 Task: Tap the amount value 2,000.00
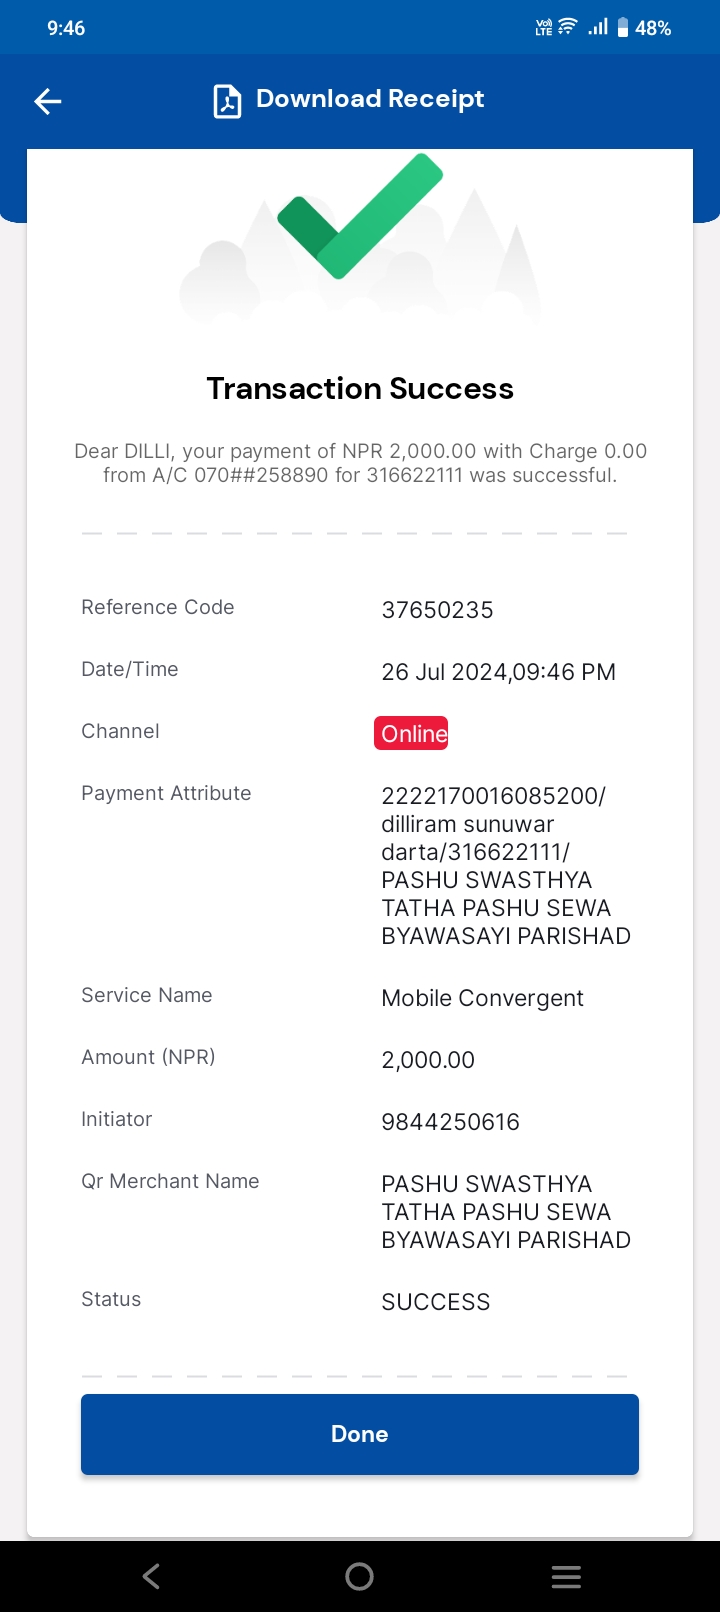click(428, 1060)
